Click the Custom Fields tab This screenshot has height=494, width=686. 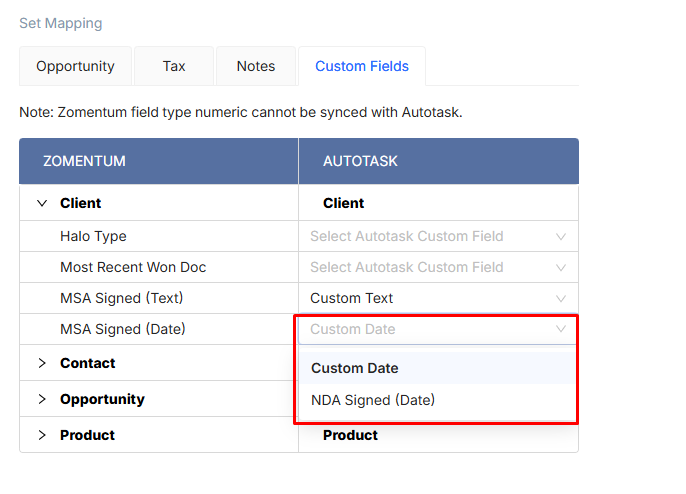pos(362,66)
